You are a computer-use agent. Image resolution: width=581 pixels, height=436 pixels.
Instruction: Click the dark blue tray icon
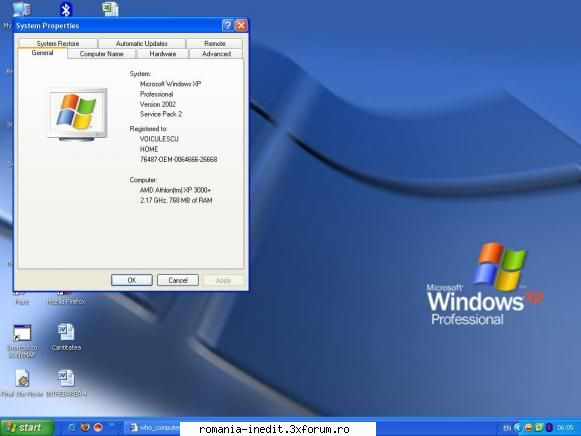pos(549,427)
